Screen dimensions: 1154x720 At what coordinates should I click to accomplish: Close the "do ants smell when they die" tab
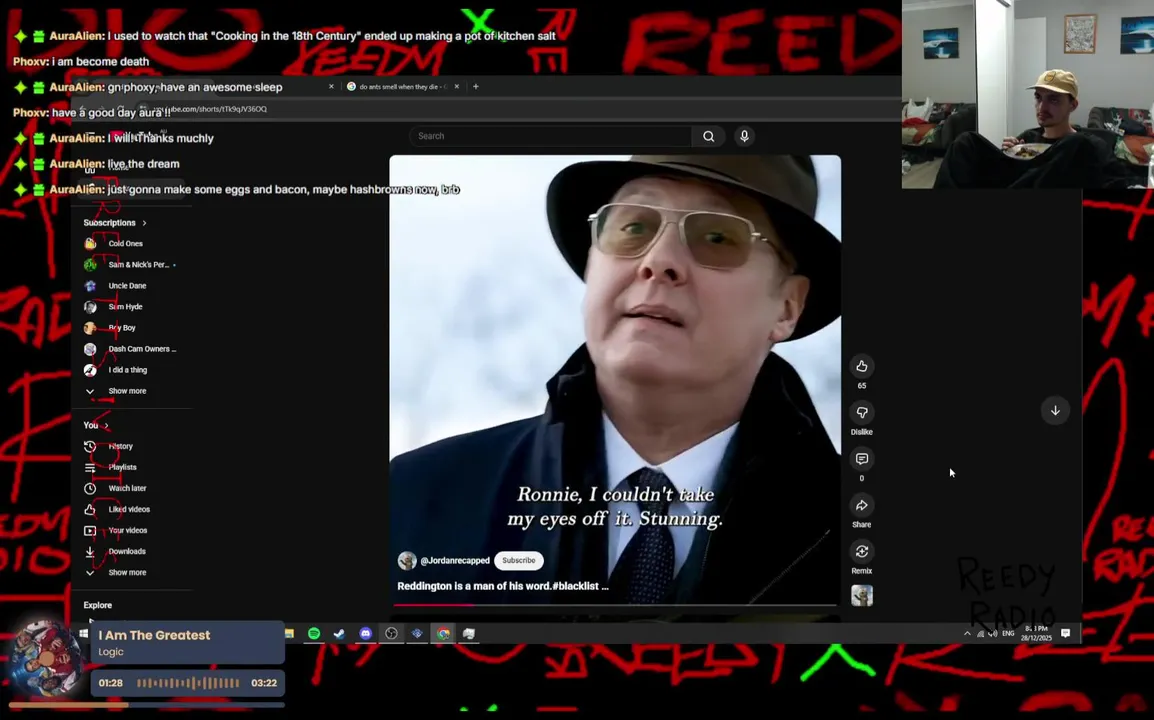(456, 86)
